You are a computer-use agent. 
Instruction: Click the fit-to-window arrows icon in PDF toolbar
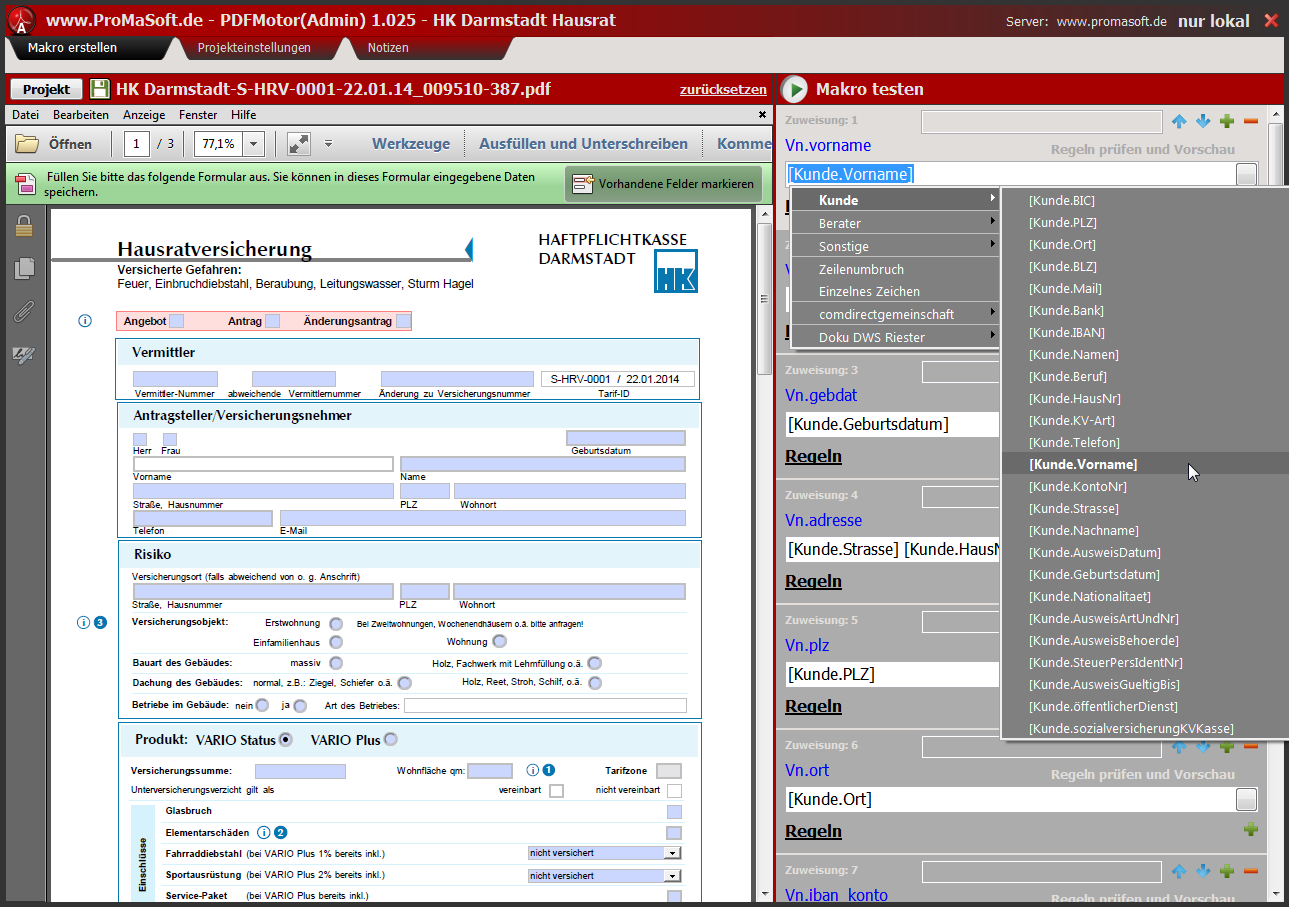[298, 144]
